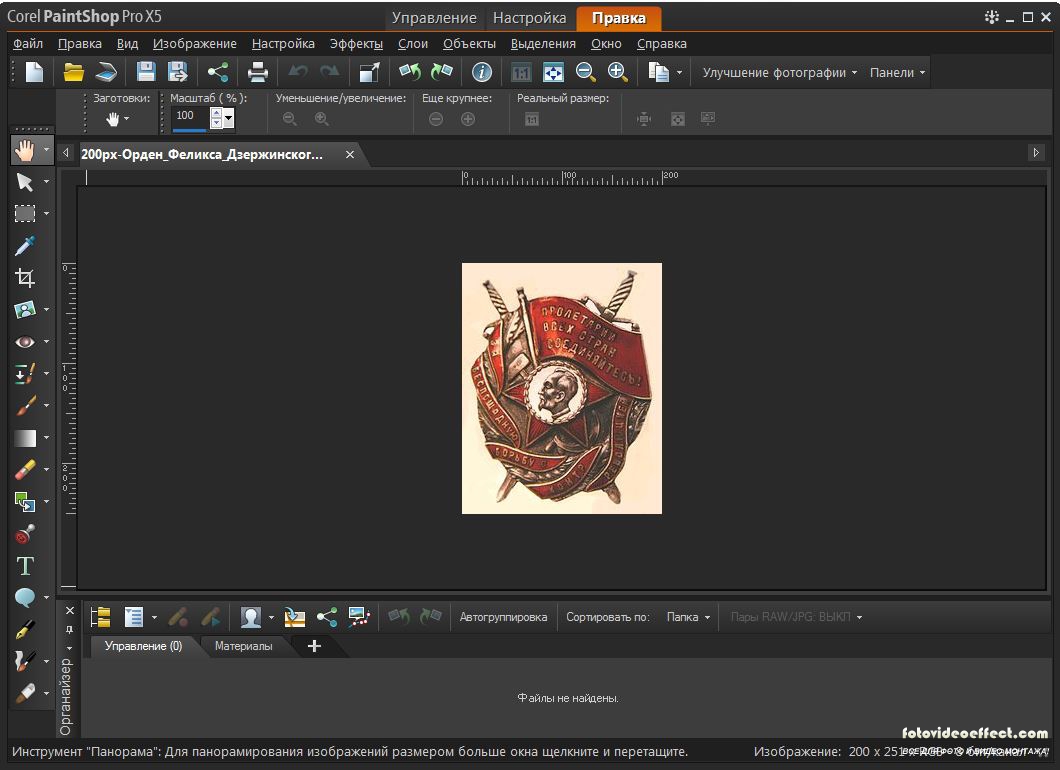Select the Paint Brush tool

(x=25, y=405)
